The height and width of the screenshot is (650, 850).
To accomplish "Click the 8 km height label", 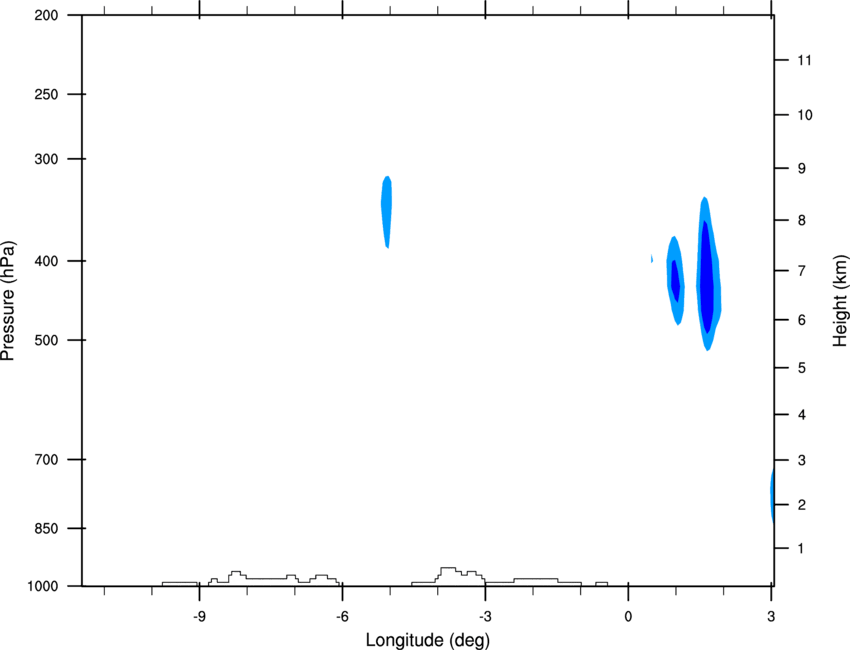I will [801, 220].
